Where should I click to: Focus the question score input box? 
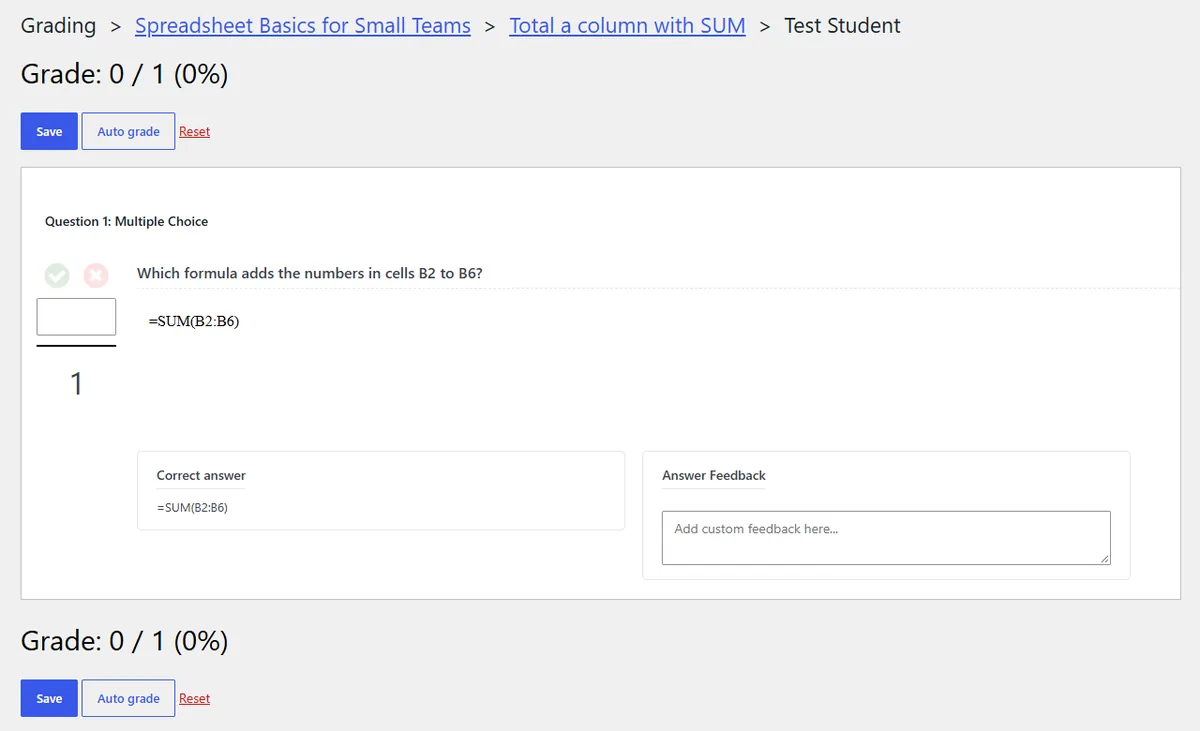76,316
